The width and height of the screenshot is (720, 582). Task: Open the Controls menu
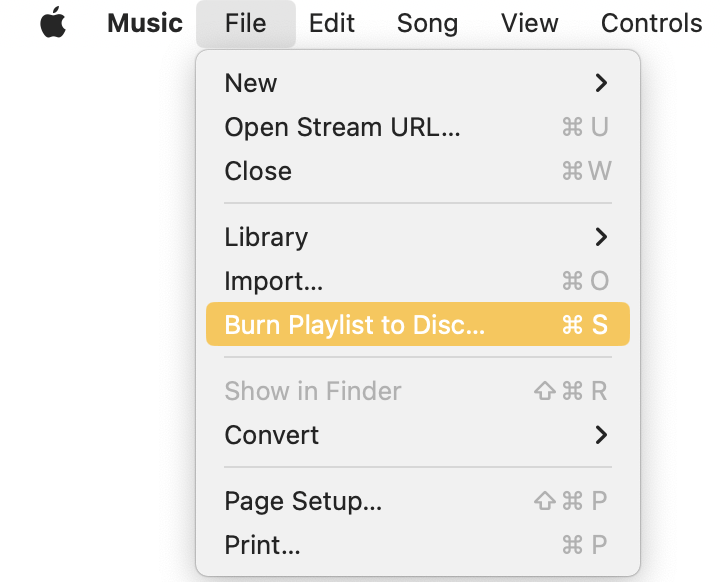point(651,23)
